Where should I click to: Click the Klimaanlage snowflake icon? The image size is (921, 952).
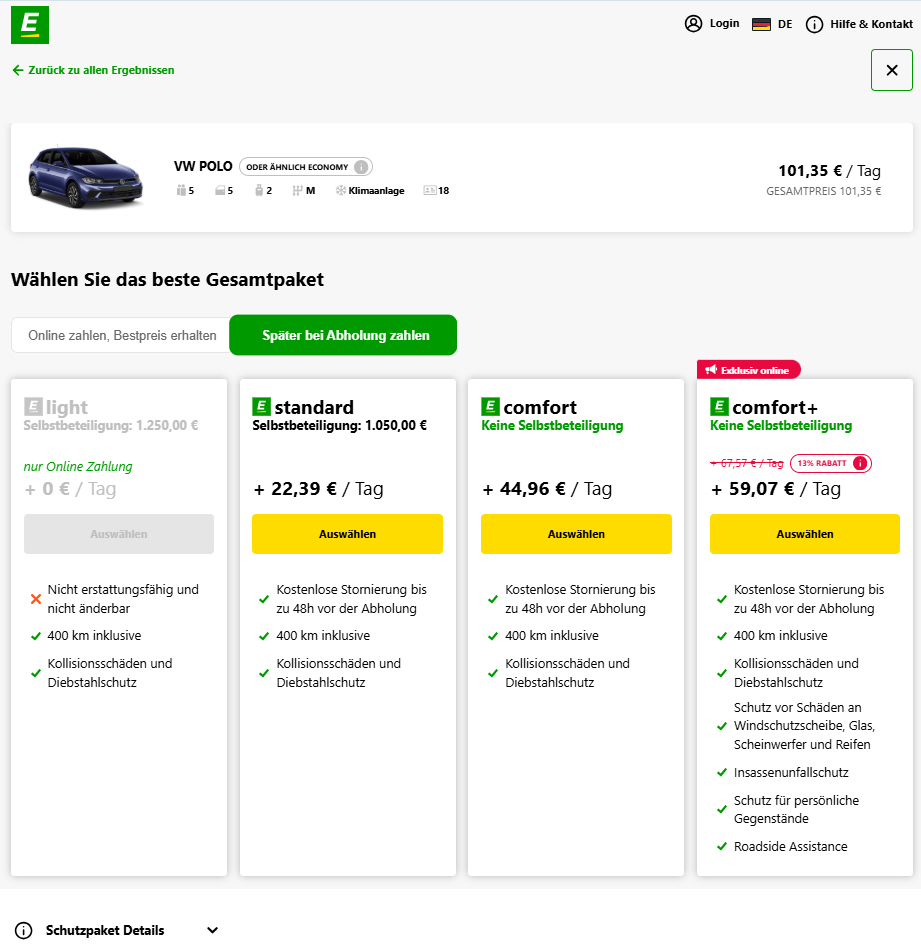pyautogui.click(x=341, y=191)
